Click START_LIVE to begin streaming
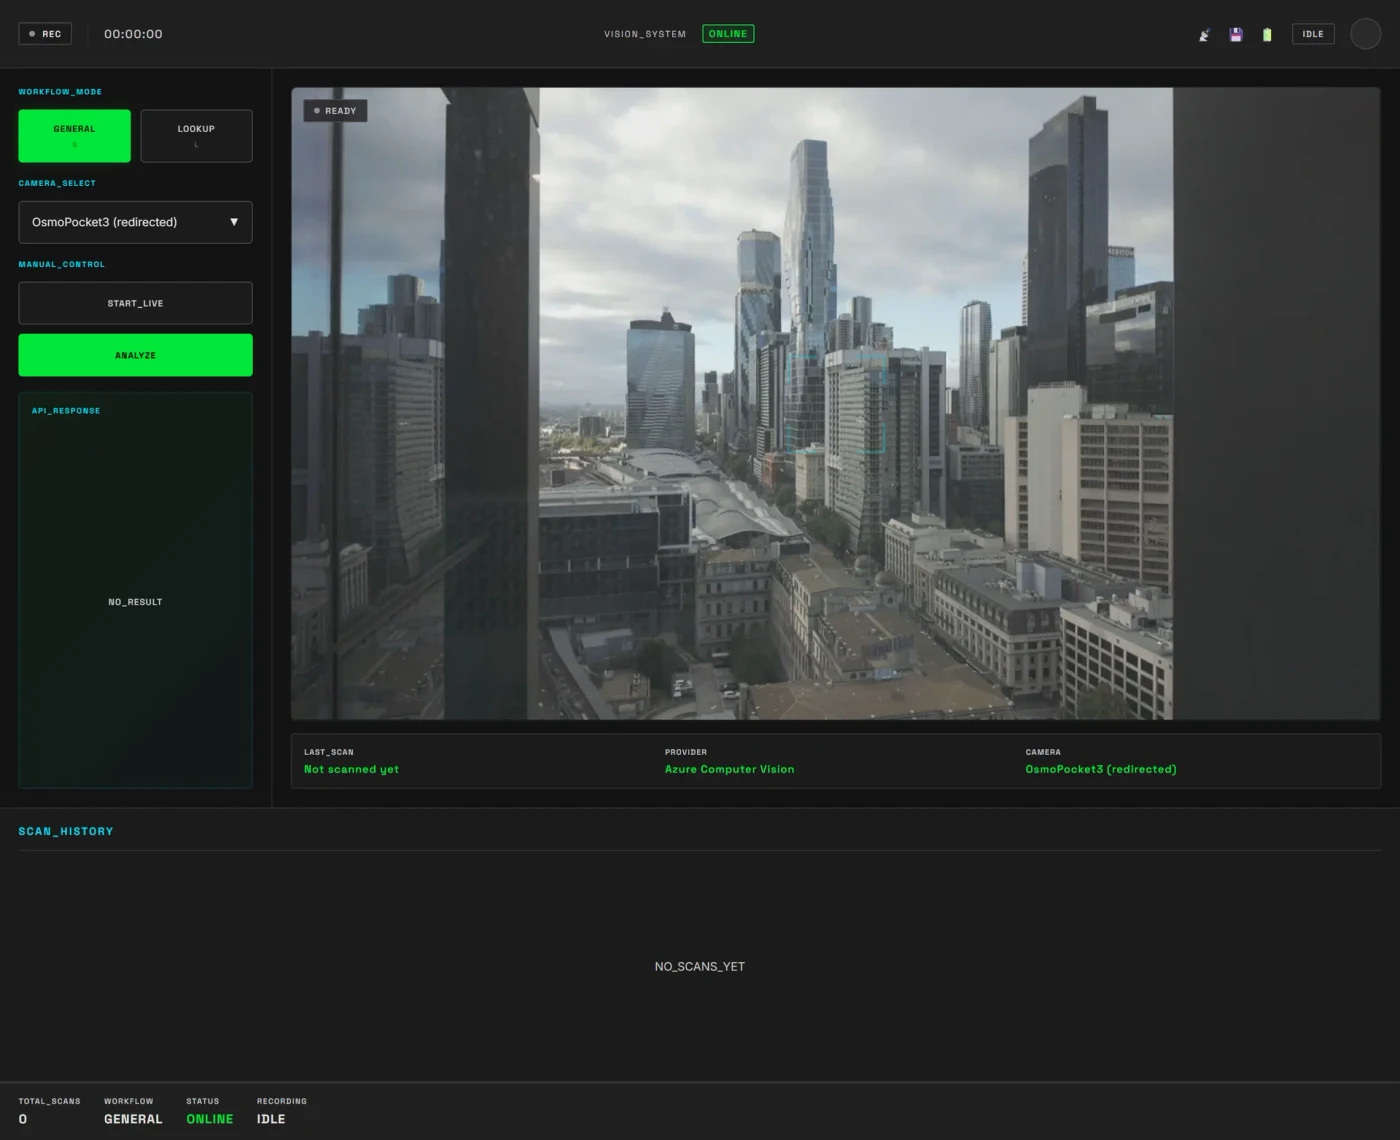The image size is (1400, 1140). click(x=135, y=303)
